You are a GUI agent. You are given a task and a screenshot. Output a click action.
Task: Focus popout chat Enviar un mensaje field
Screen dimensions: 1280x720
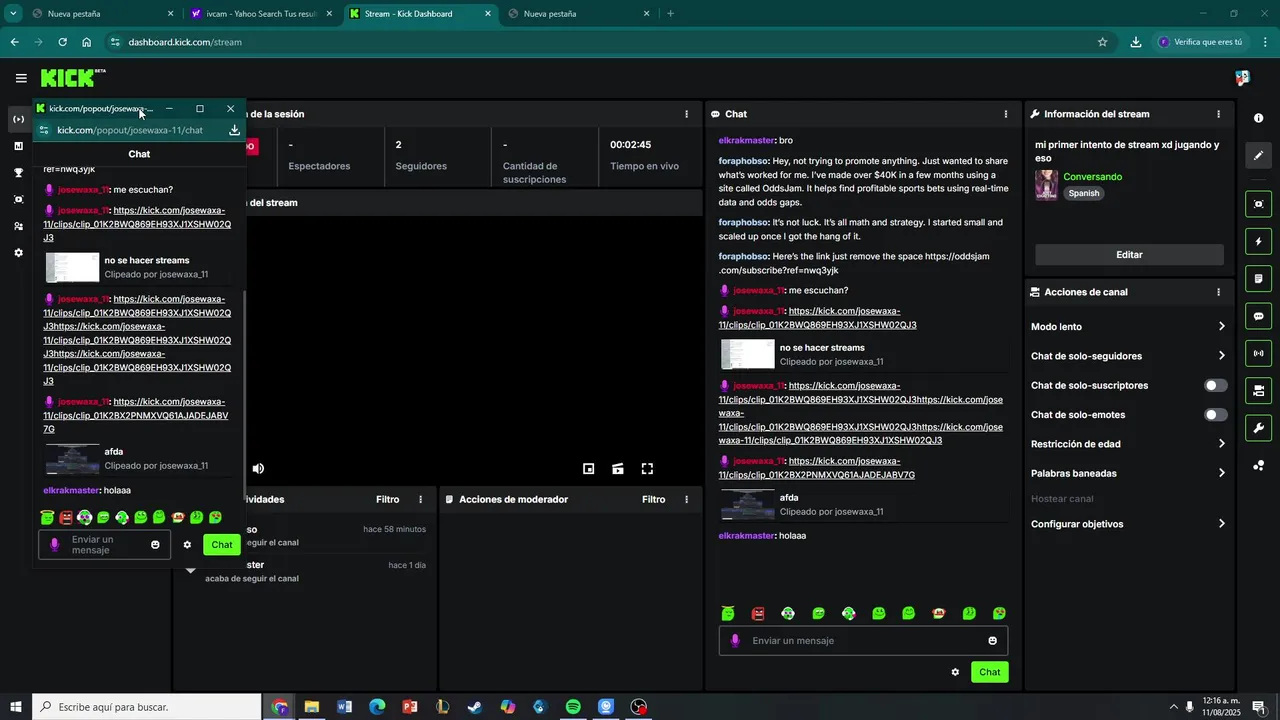(x=104, y=545)
